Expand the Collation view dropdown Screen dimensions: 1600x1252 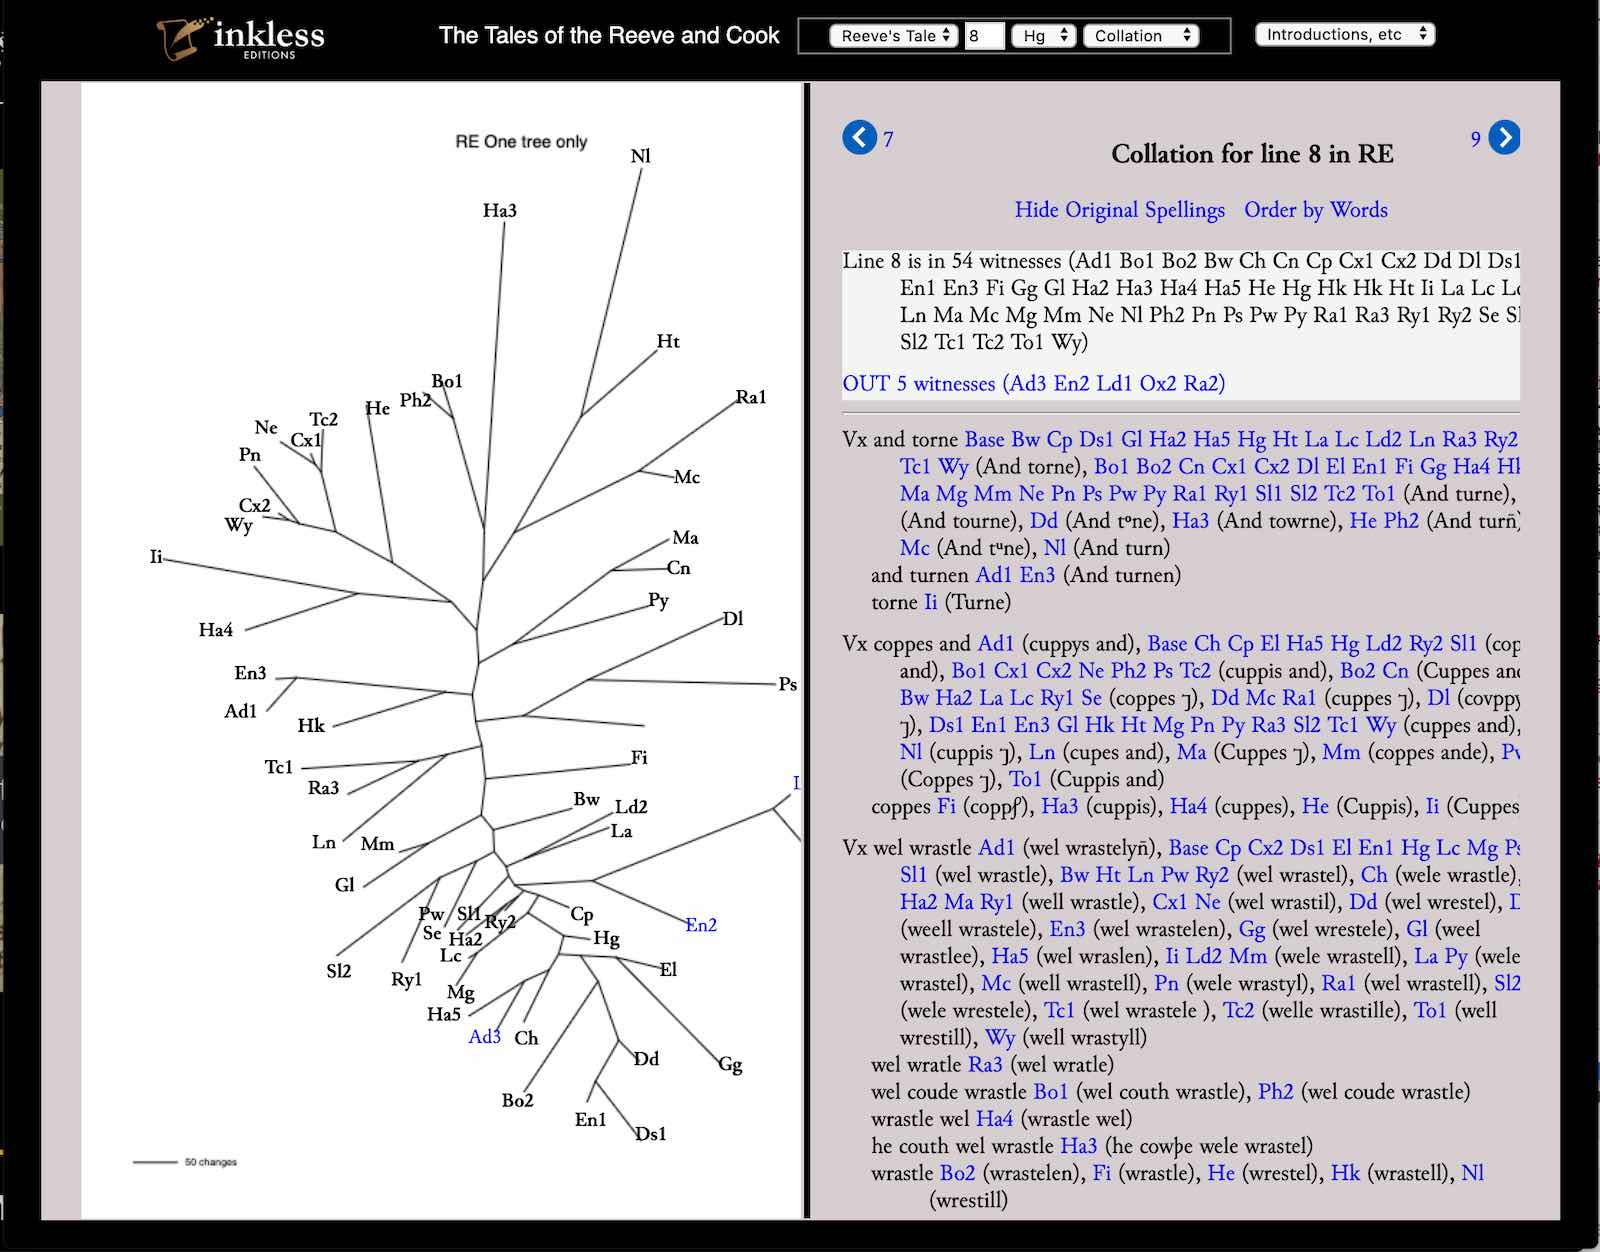1140,36
